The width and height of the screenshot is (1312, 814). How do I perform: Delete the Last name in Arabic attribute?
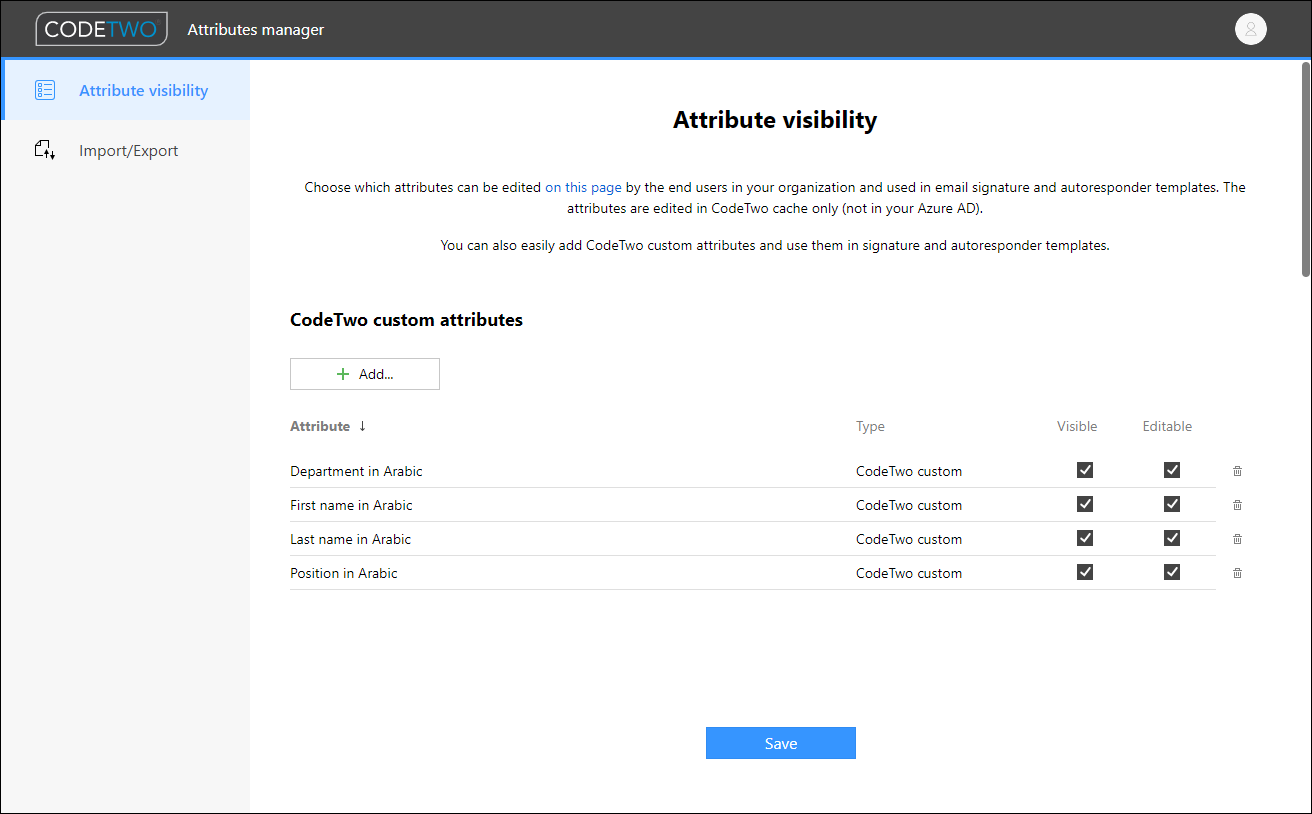point(1237,539)
